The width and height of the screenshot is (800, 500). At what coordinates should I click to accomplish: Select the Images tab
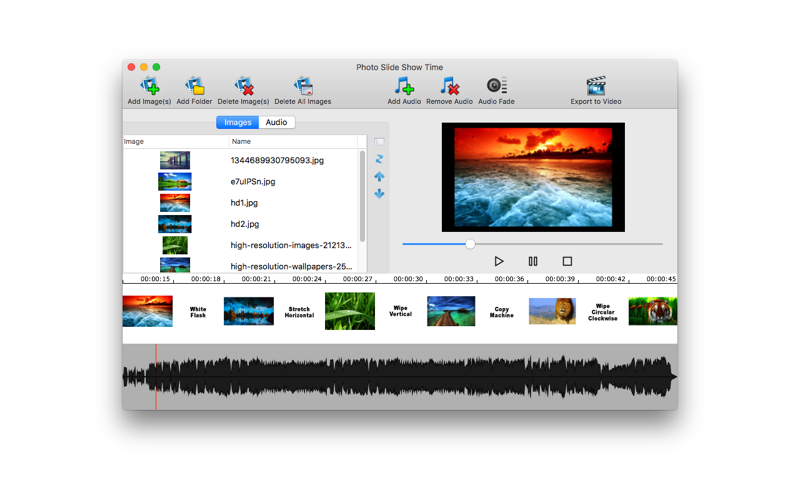(237, 122)
